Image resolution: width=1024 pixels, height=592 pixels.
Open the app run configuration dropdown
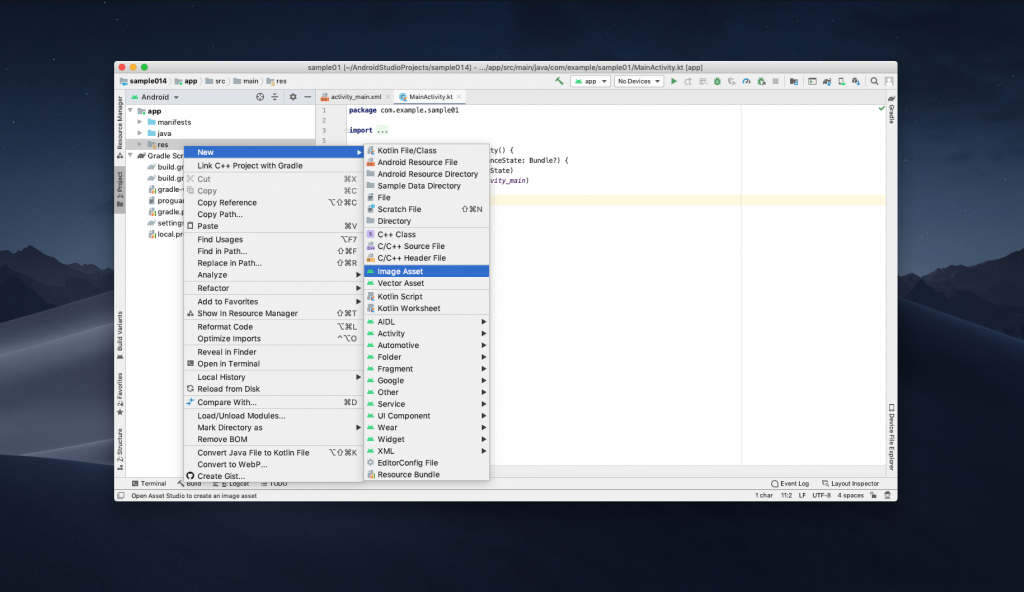coord(590,81)
